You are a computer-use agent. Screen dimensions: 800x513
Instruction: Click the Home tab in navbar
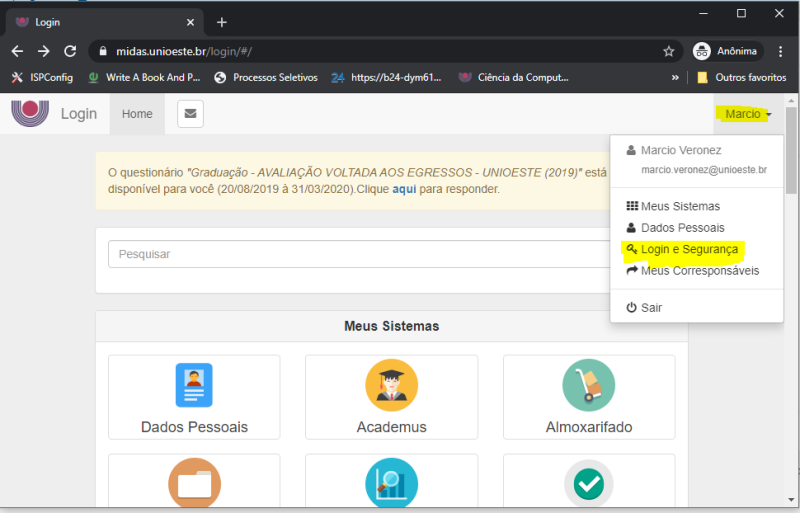(x=137, y=114)
